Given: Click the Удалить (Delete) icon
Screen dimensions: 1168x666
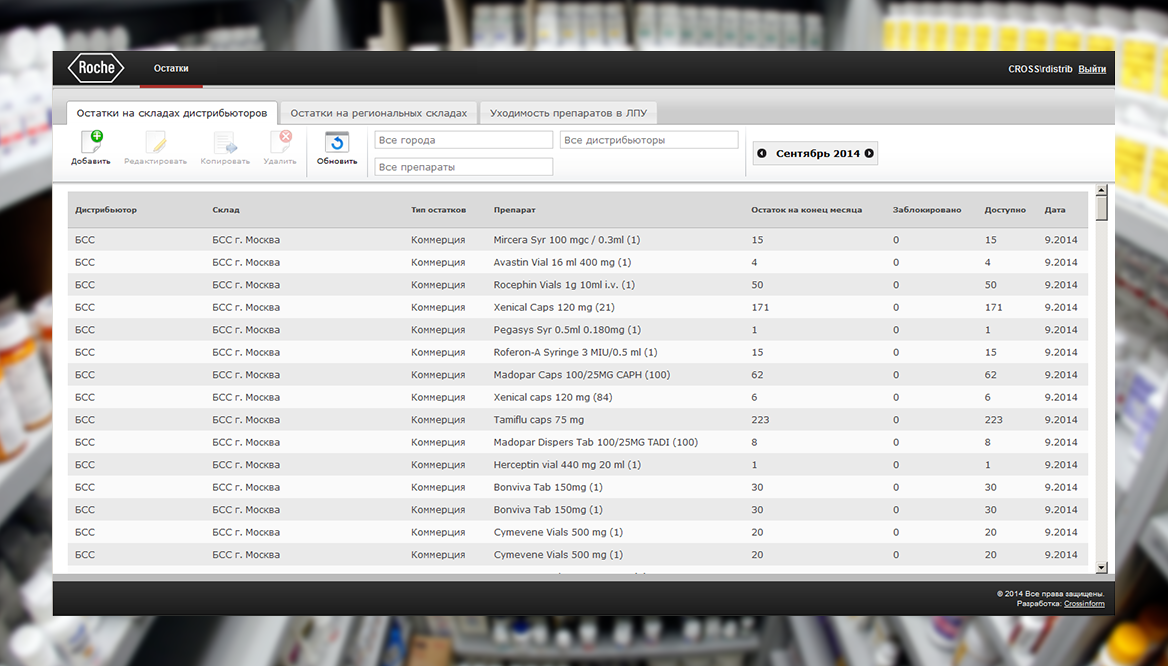Looking at the screenshot, I should pyautogui.click(x=280, y=143).
